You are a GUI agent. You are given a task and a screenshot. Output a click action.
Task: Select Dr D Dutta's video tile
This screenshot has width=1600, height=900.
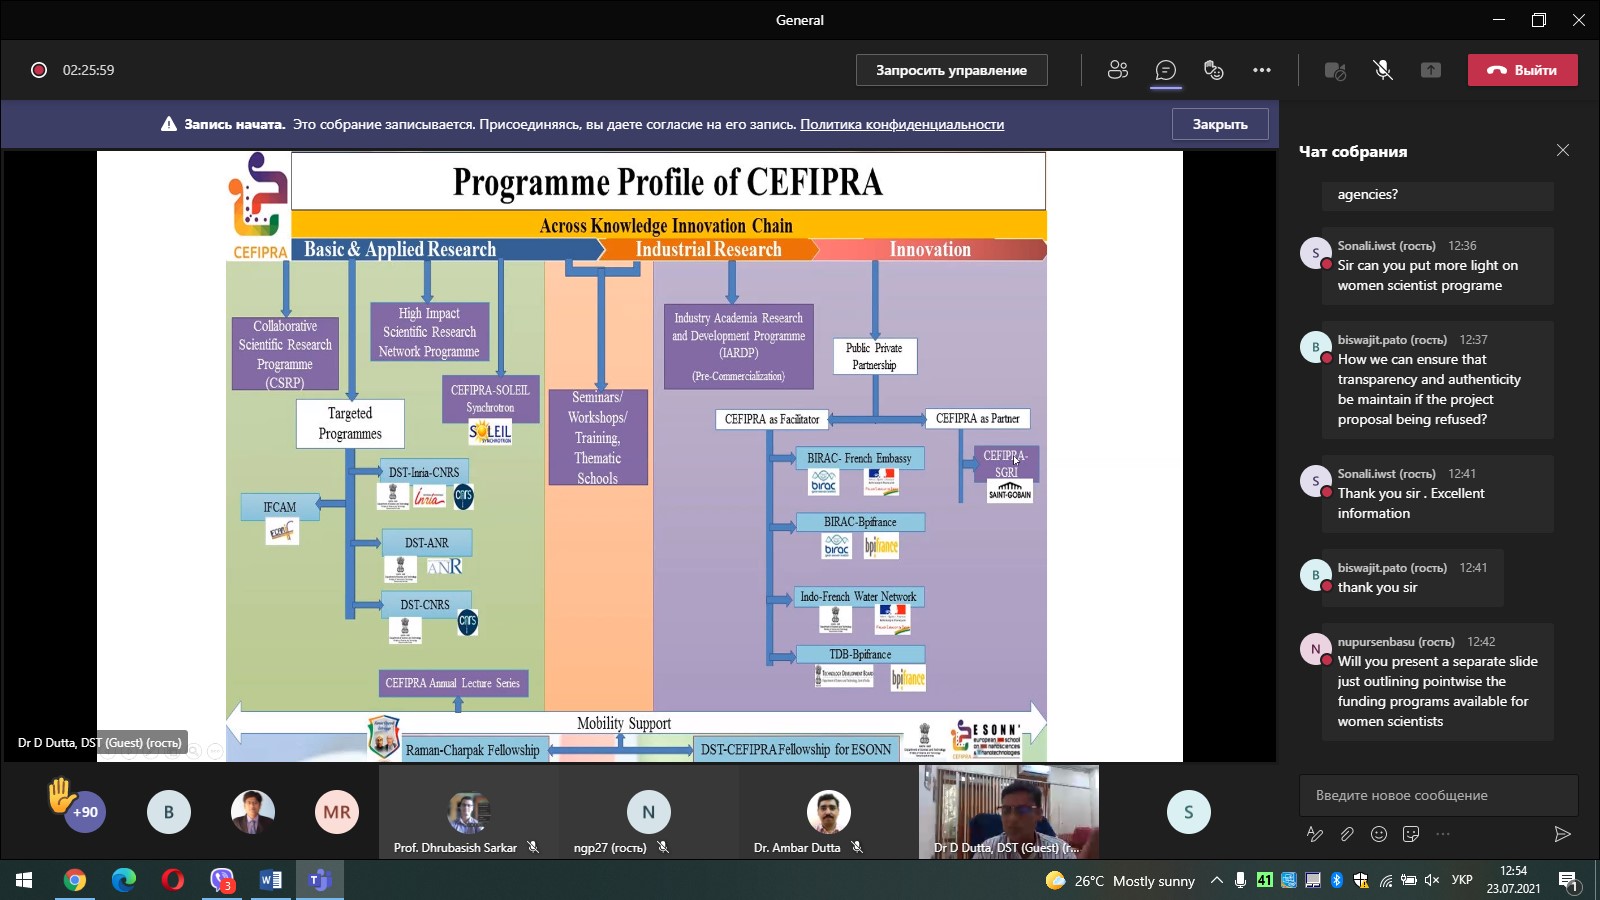1008,812
